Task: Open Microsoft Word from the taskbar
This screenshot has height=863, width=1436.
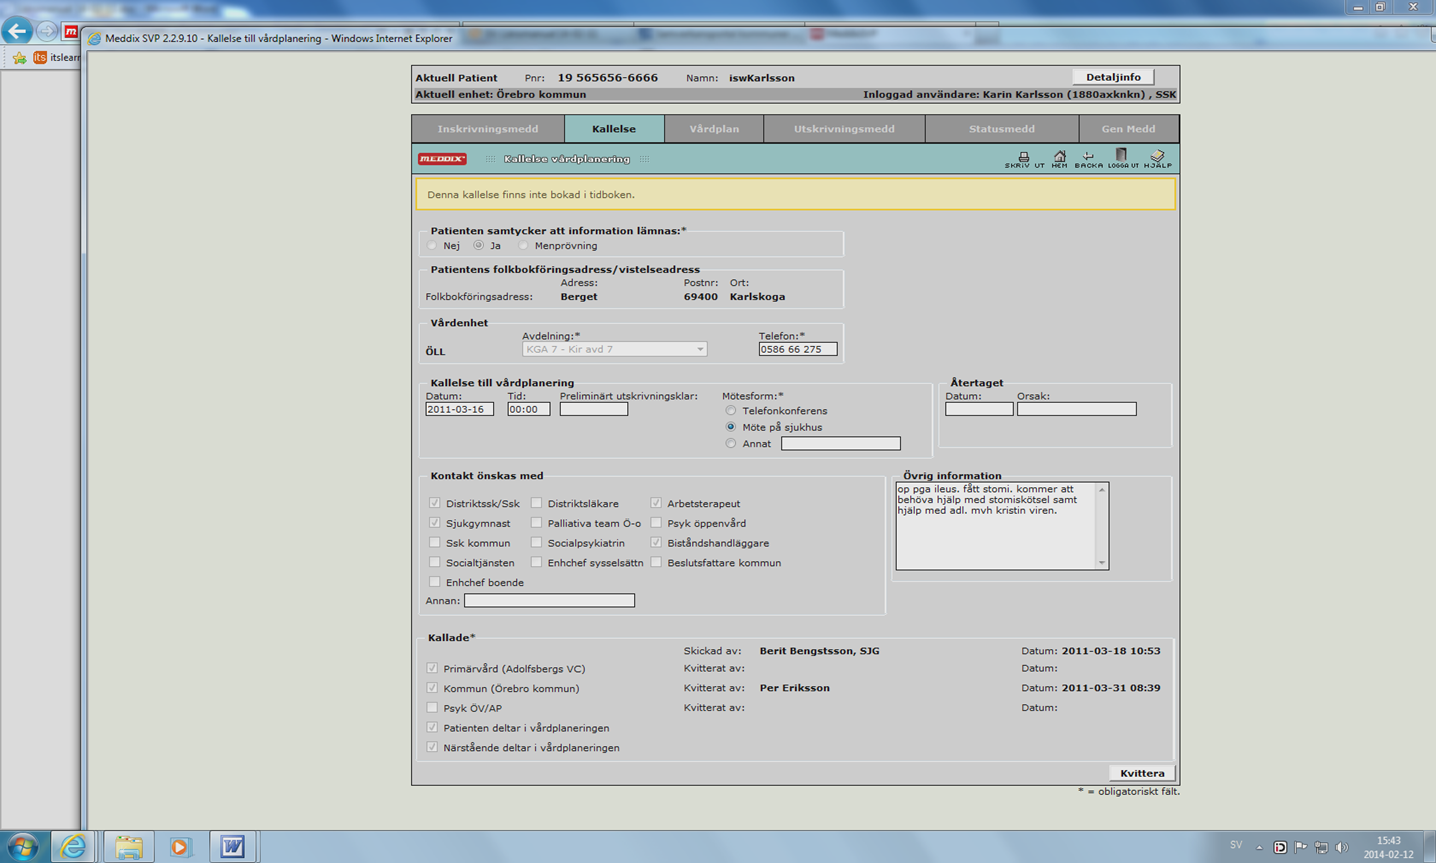Action: click(233, 847)
